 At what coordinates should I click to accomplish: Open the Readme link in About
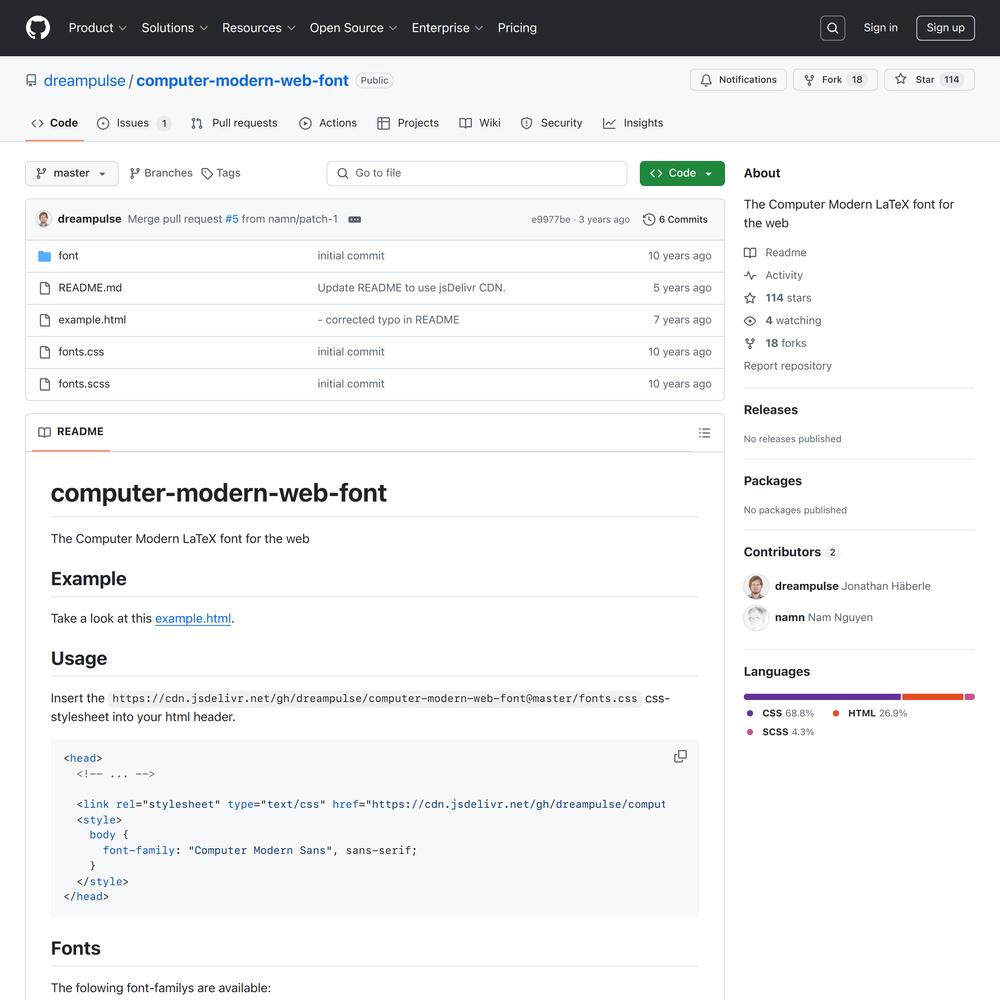775,253
